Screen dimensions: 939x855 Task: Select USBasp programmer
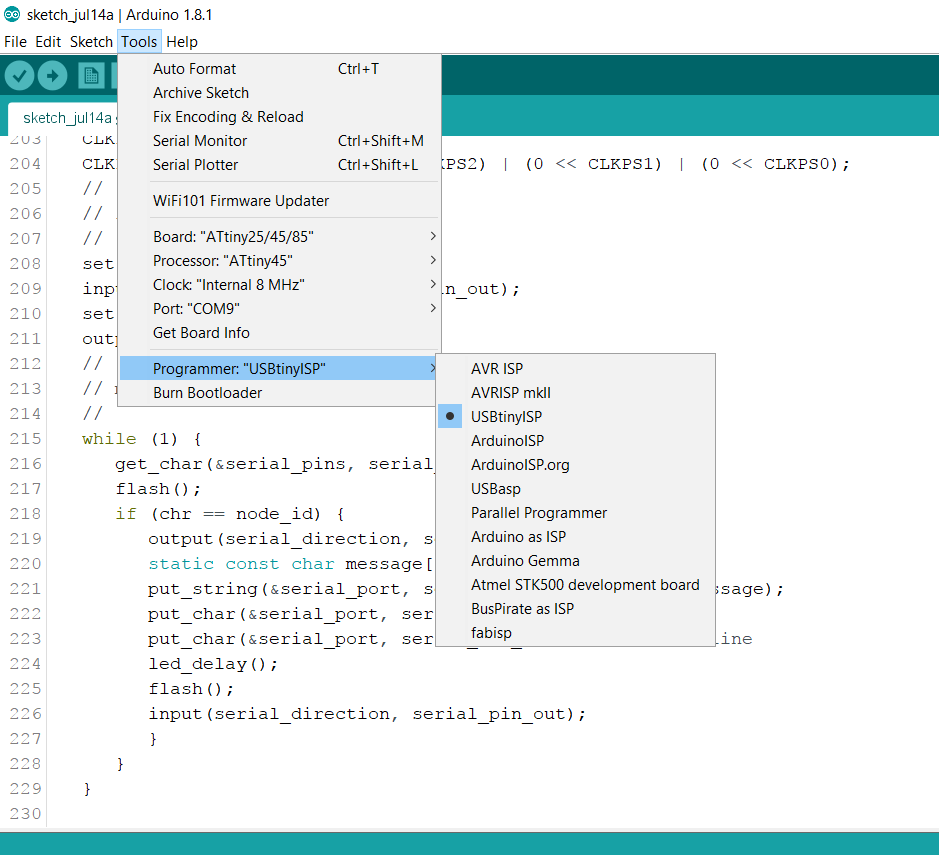tap(575, 489)
